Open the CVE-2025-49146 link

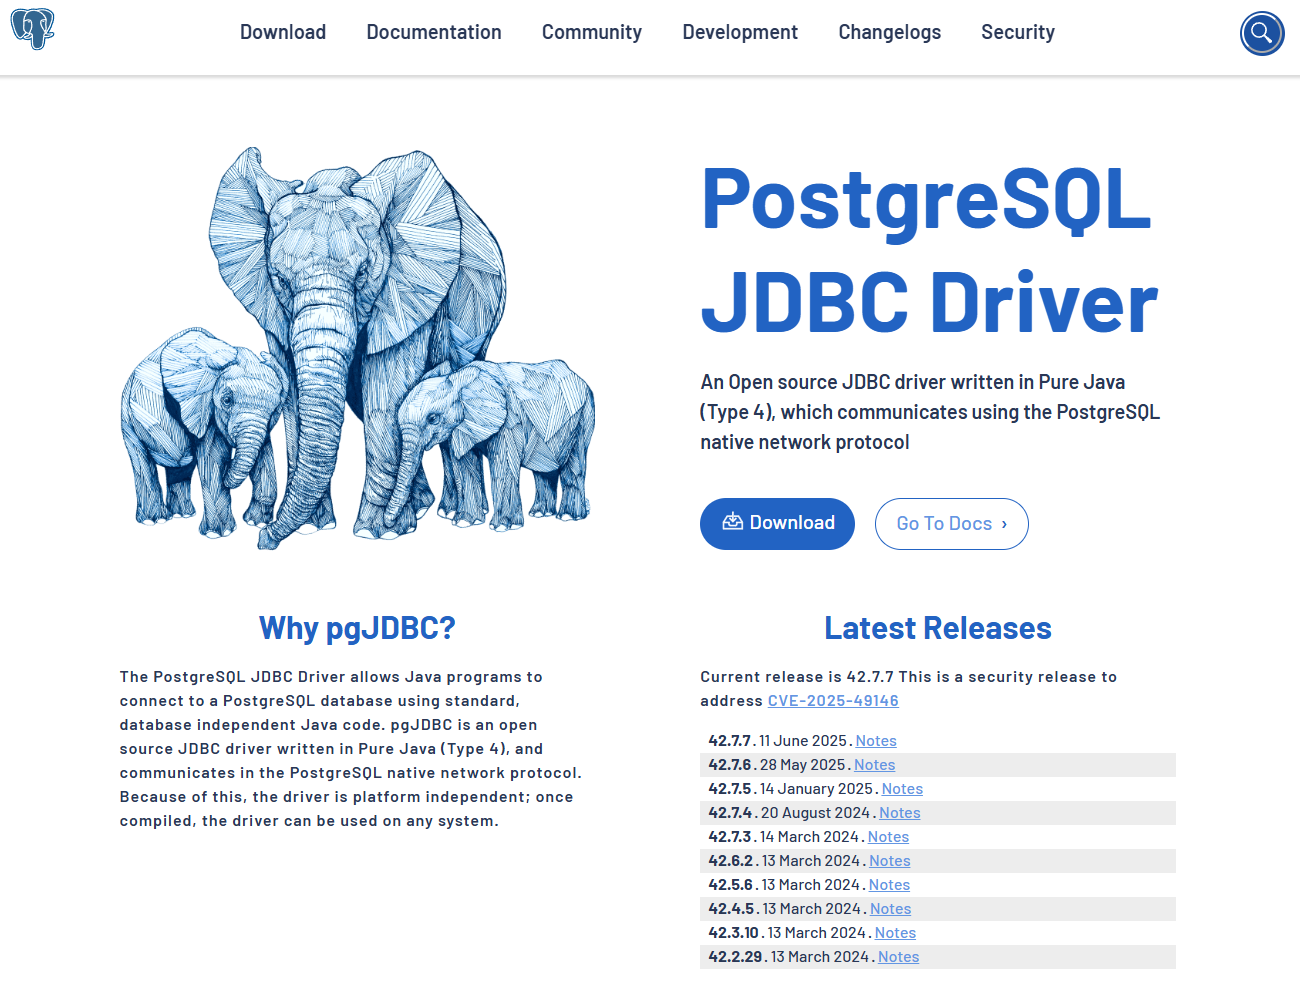(x=833, y=701)
